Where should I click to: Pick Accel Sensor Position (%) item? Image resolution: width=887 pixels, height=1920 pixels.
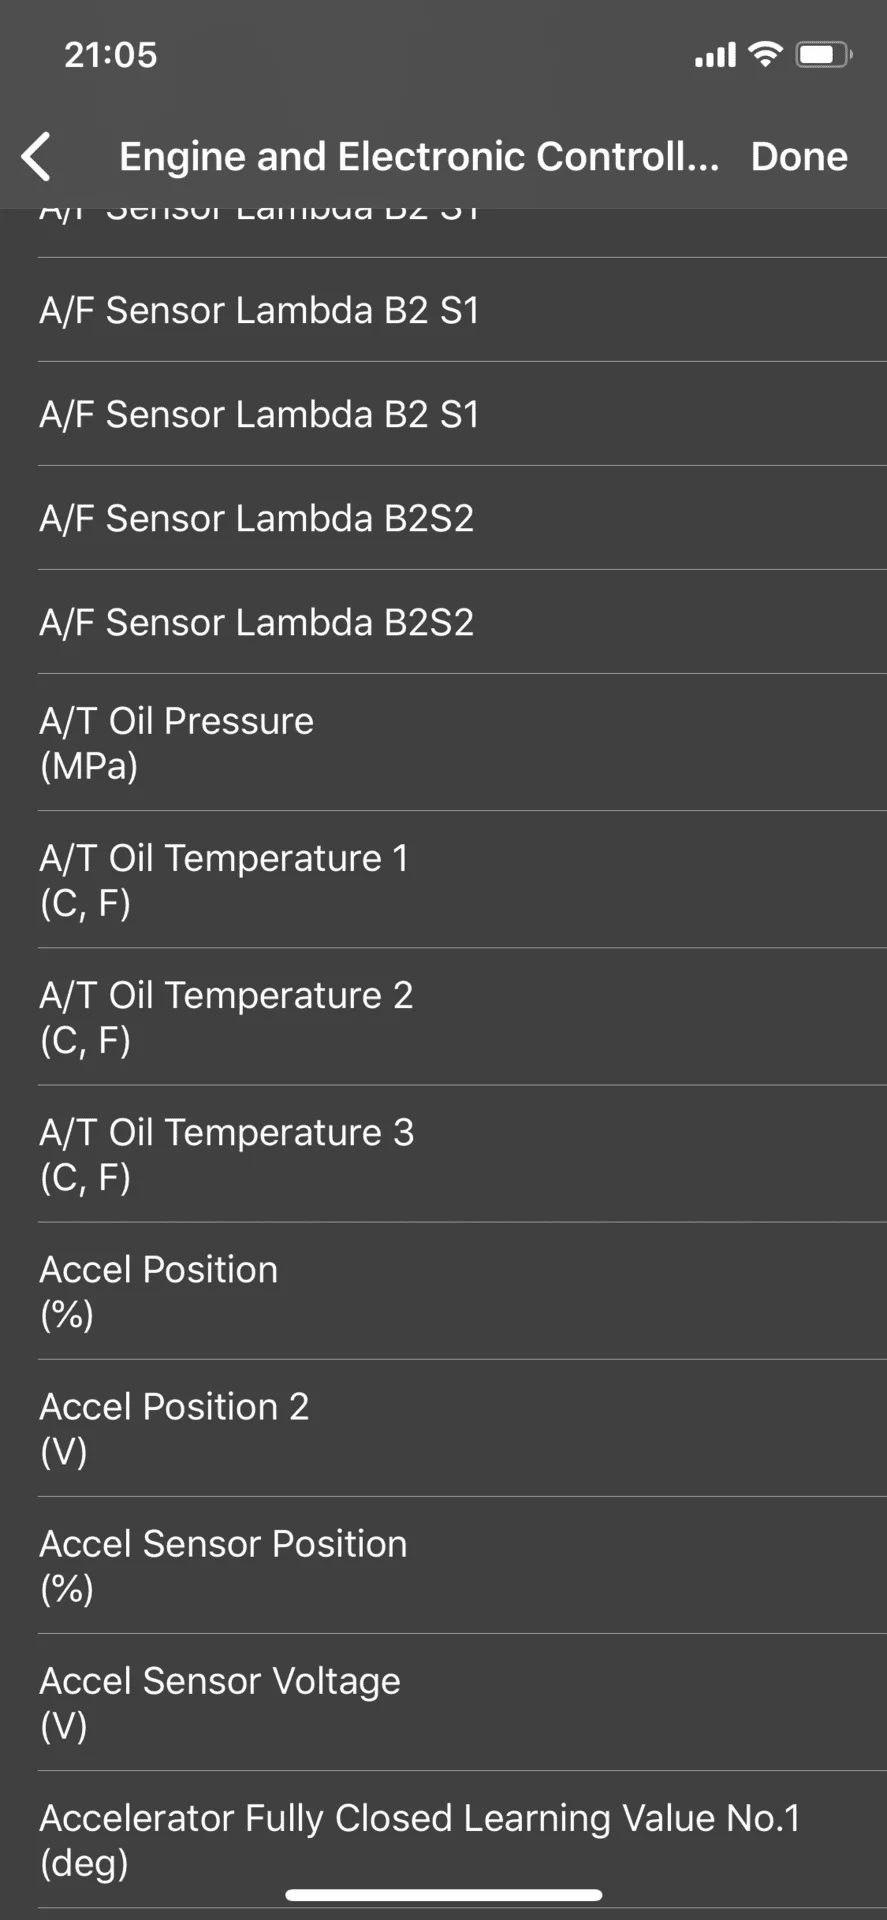[443, 1565]
